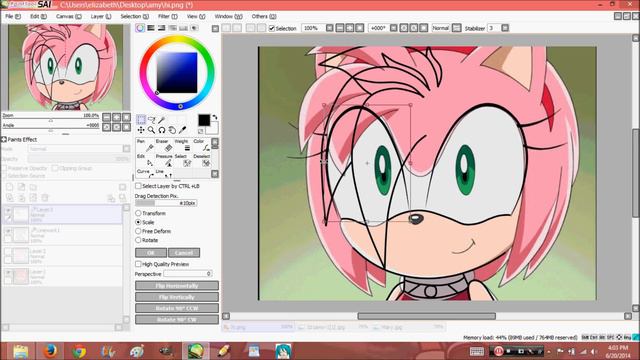Click Rotate 90° CCW button
640x360 pixels.
point(177,308)
